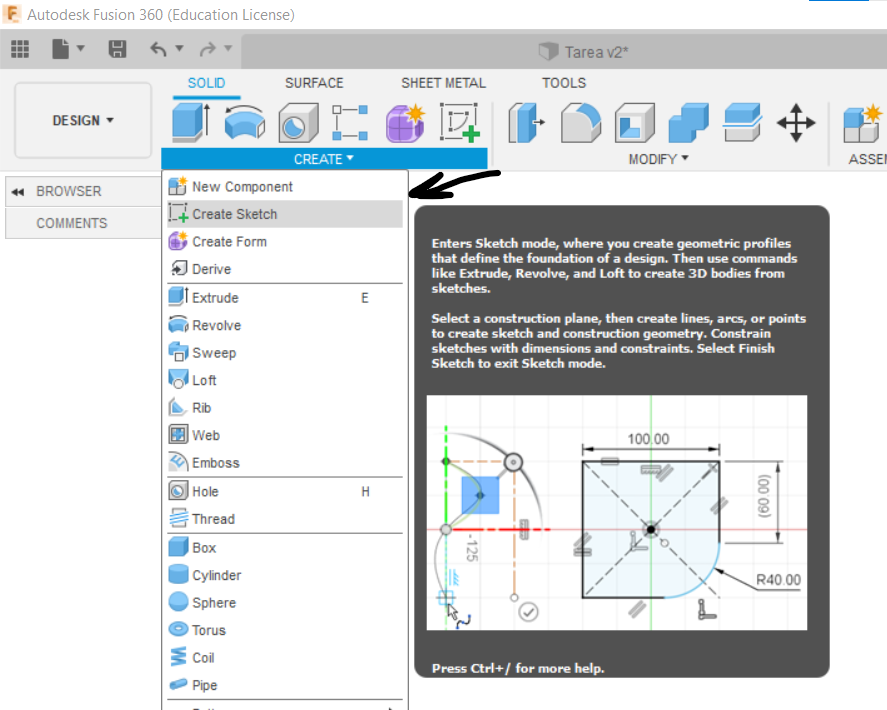Create a Box primitive from menu
This screenshot has width=887, height=710.
(x=285, y=548)
